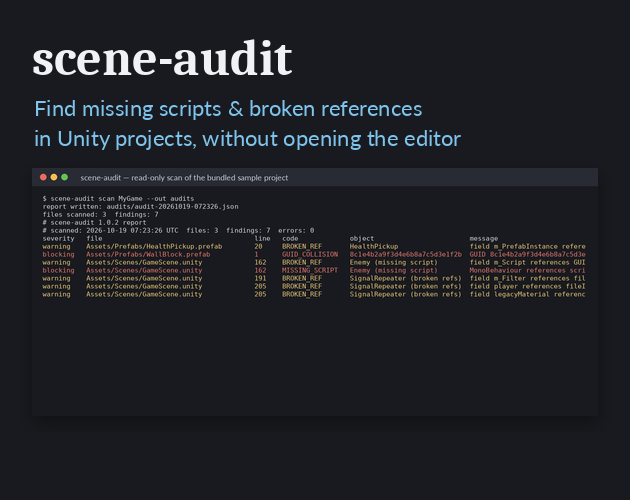Click the "object" column header
The height and width of the screenshot is (500, 630).
click(x=362, y=238)
